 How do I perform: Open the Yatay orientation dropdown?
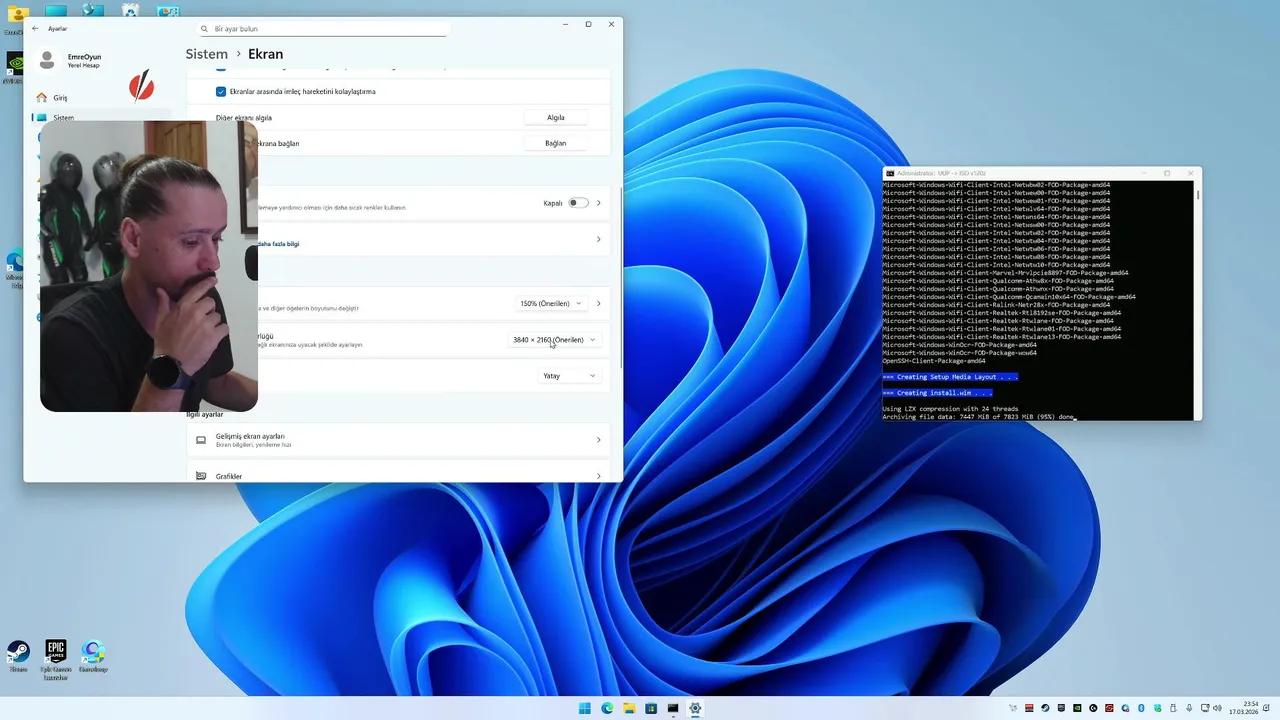(570, 376)
